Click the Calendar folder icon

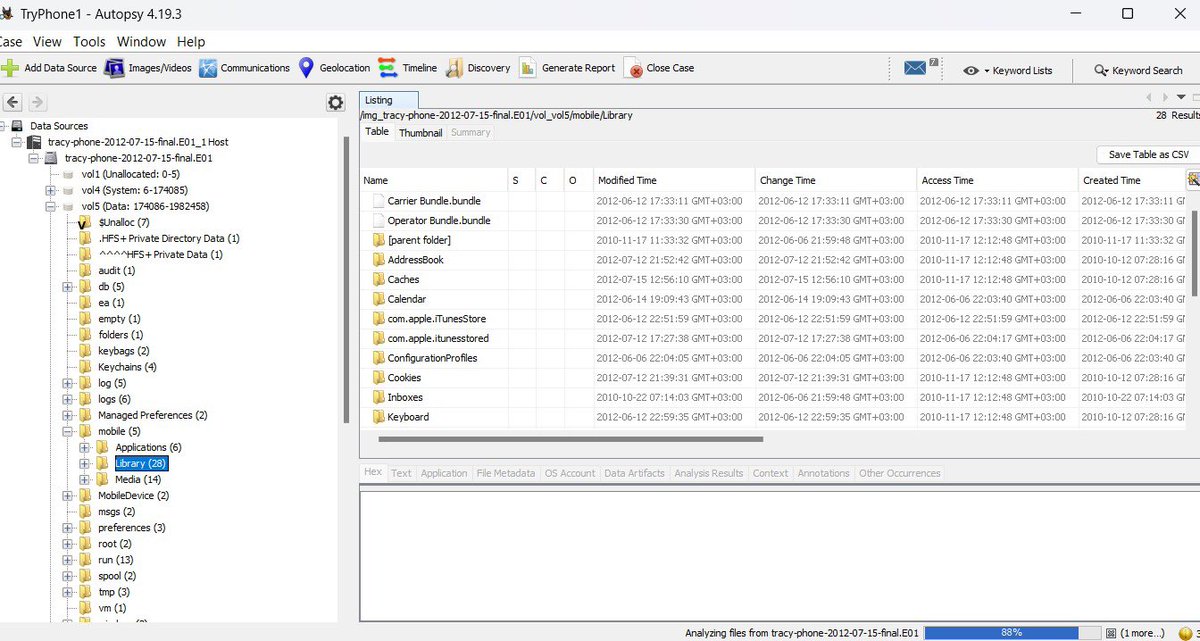click(378, 299)
